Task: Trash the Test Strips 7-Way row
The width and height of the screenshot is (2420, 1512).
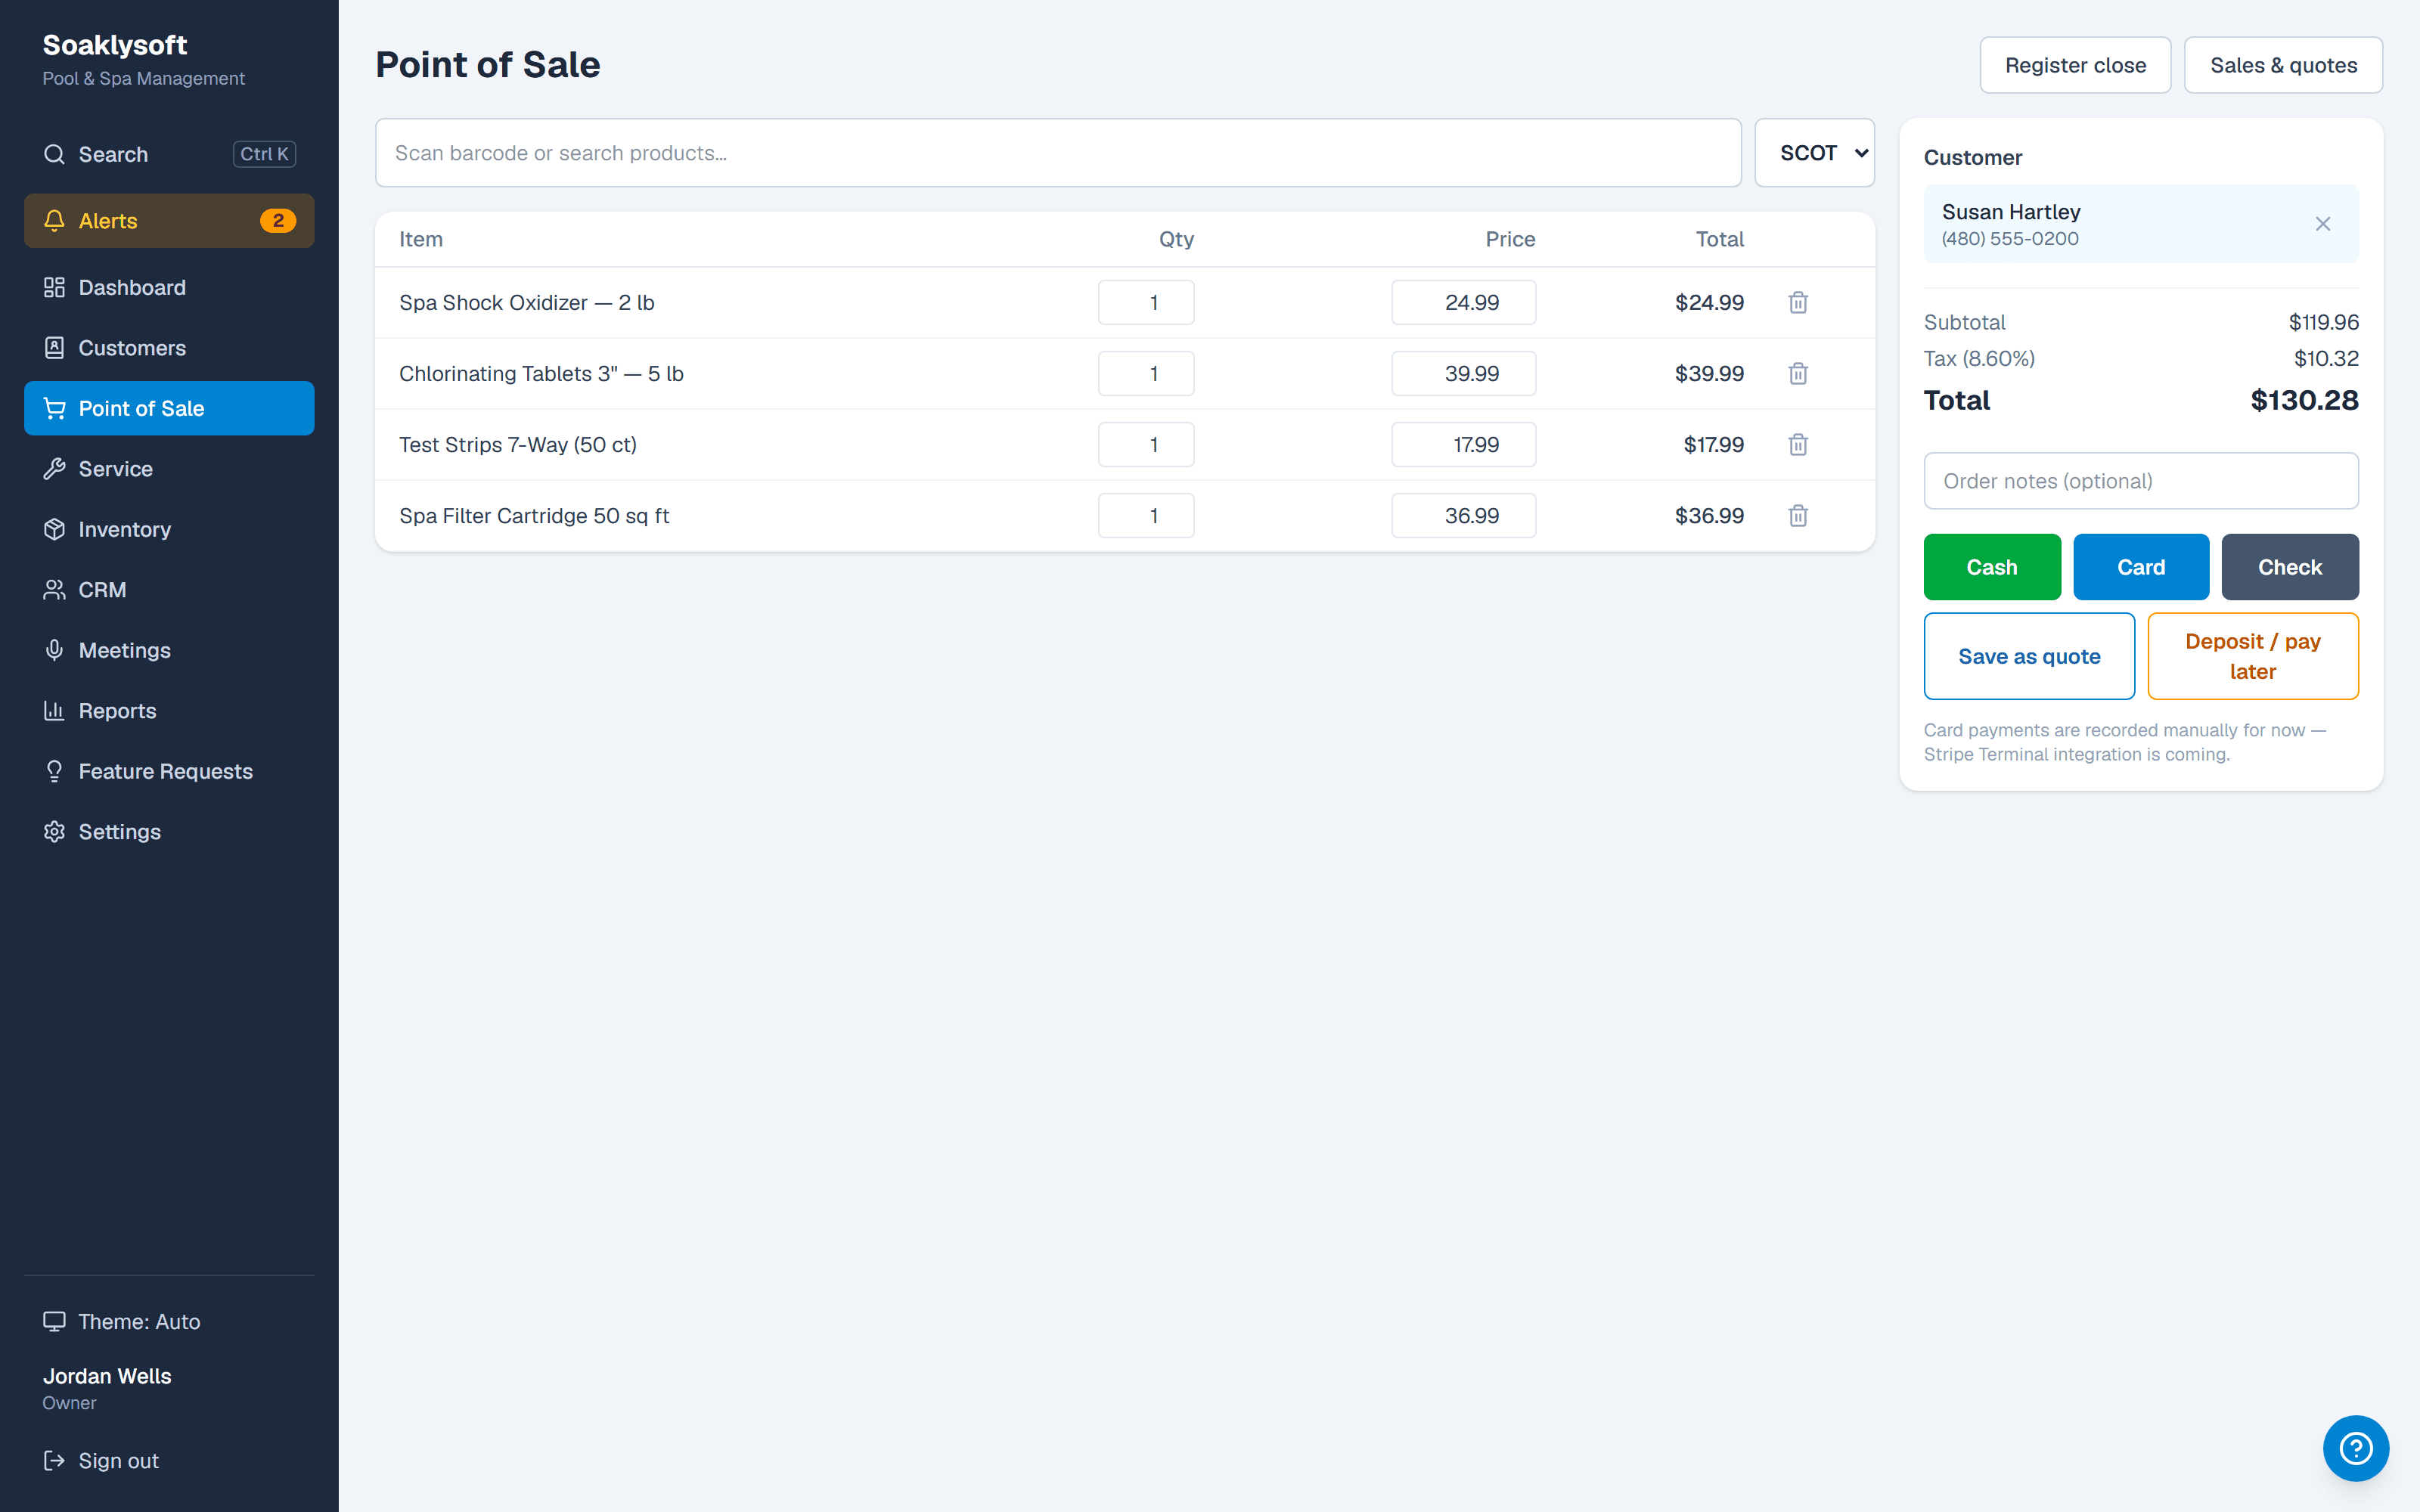Action: 1797,444
